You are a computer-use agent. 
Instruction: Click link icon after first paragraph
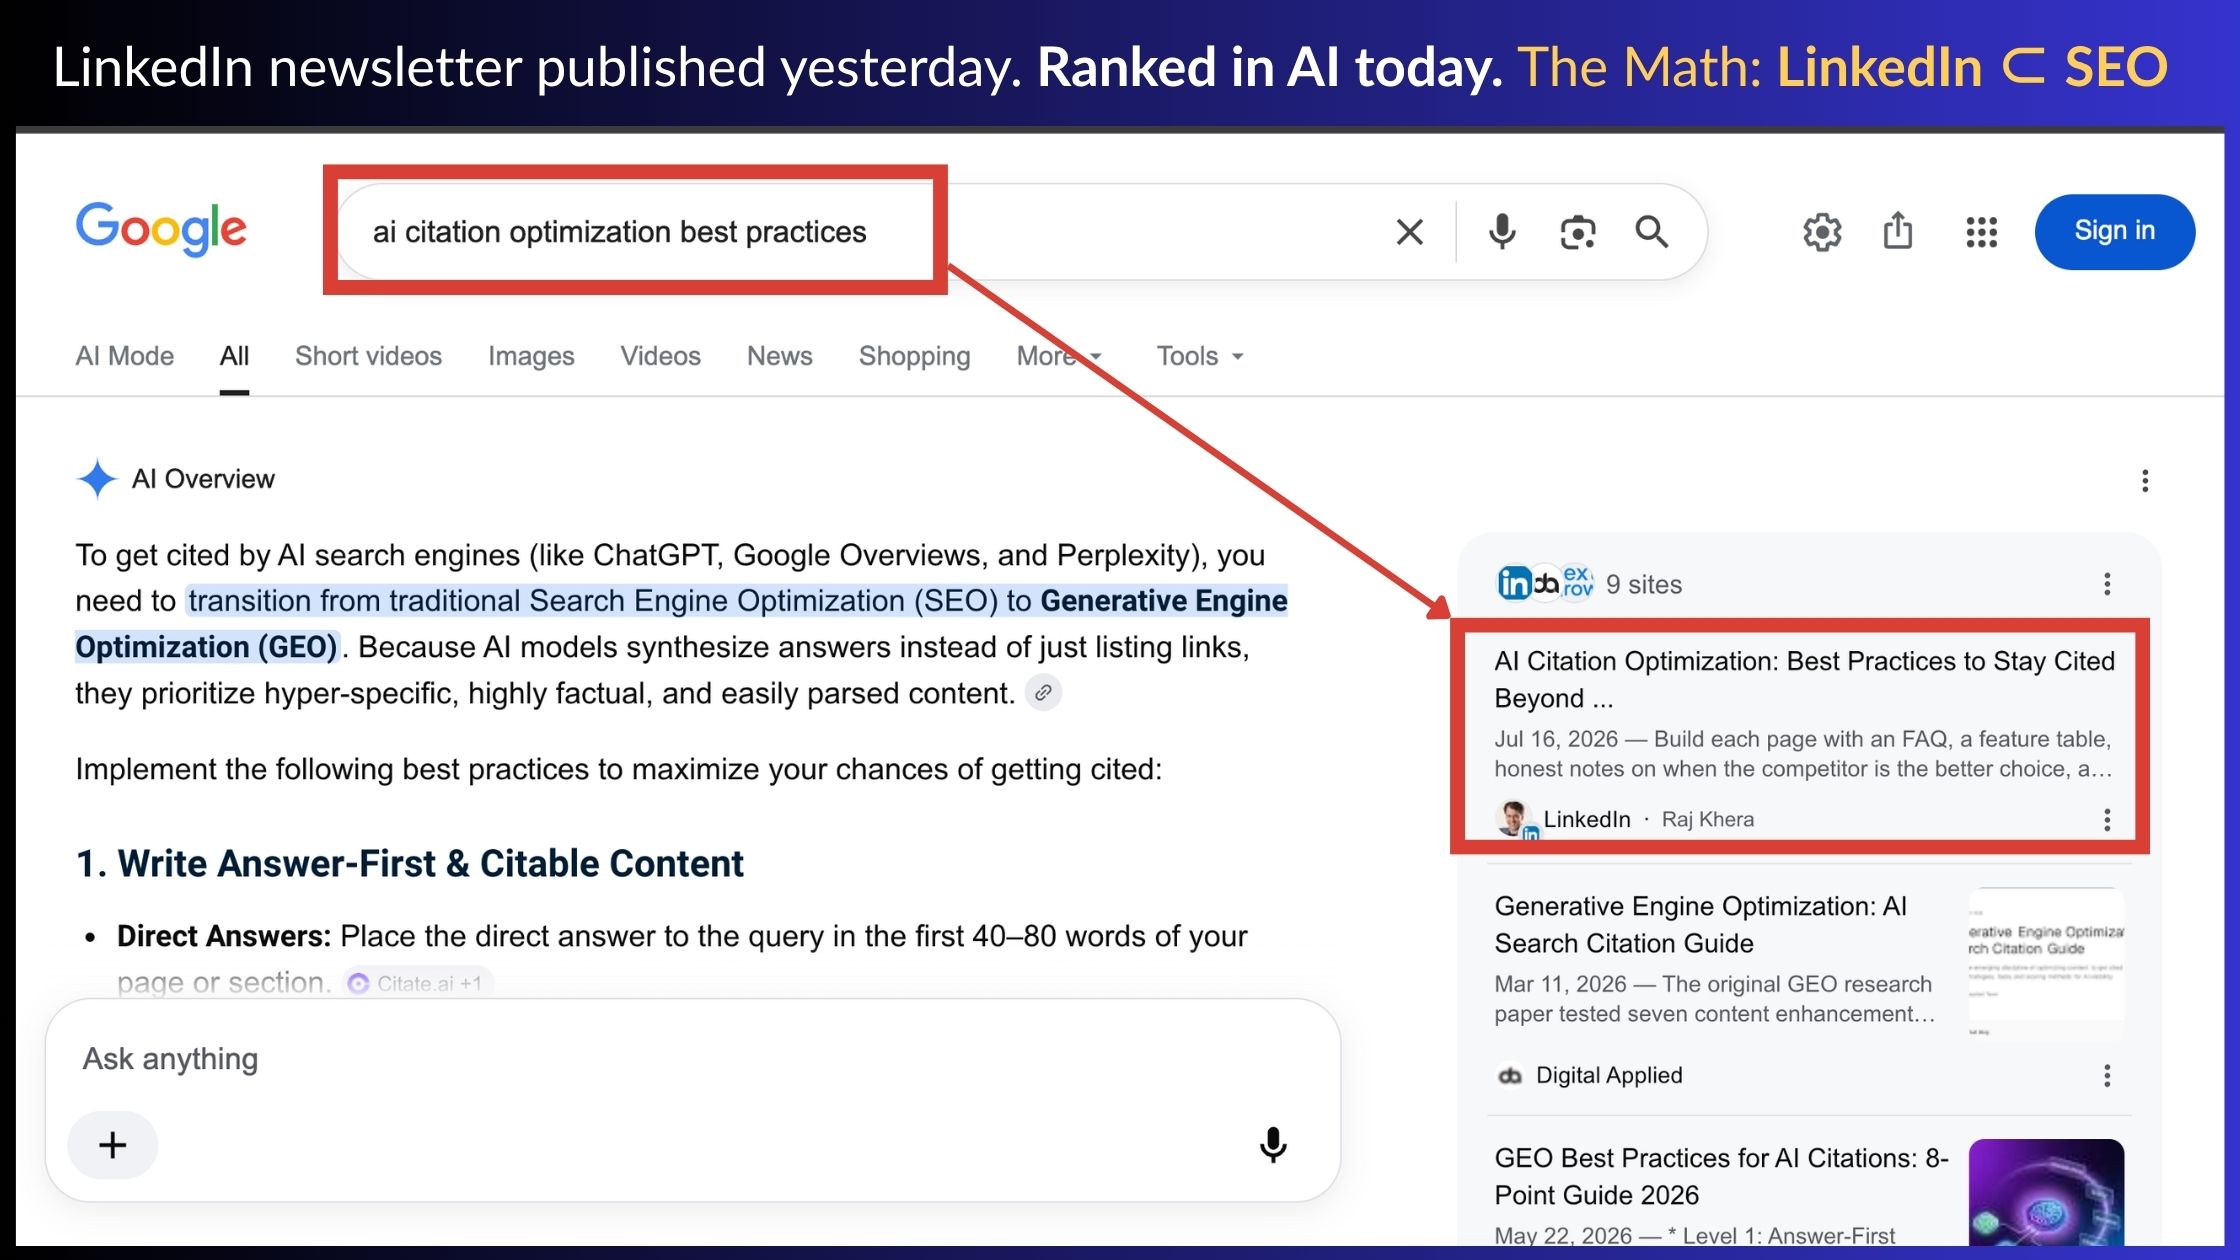1043,692
